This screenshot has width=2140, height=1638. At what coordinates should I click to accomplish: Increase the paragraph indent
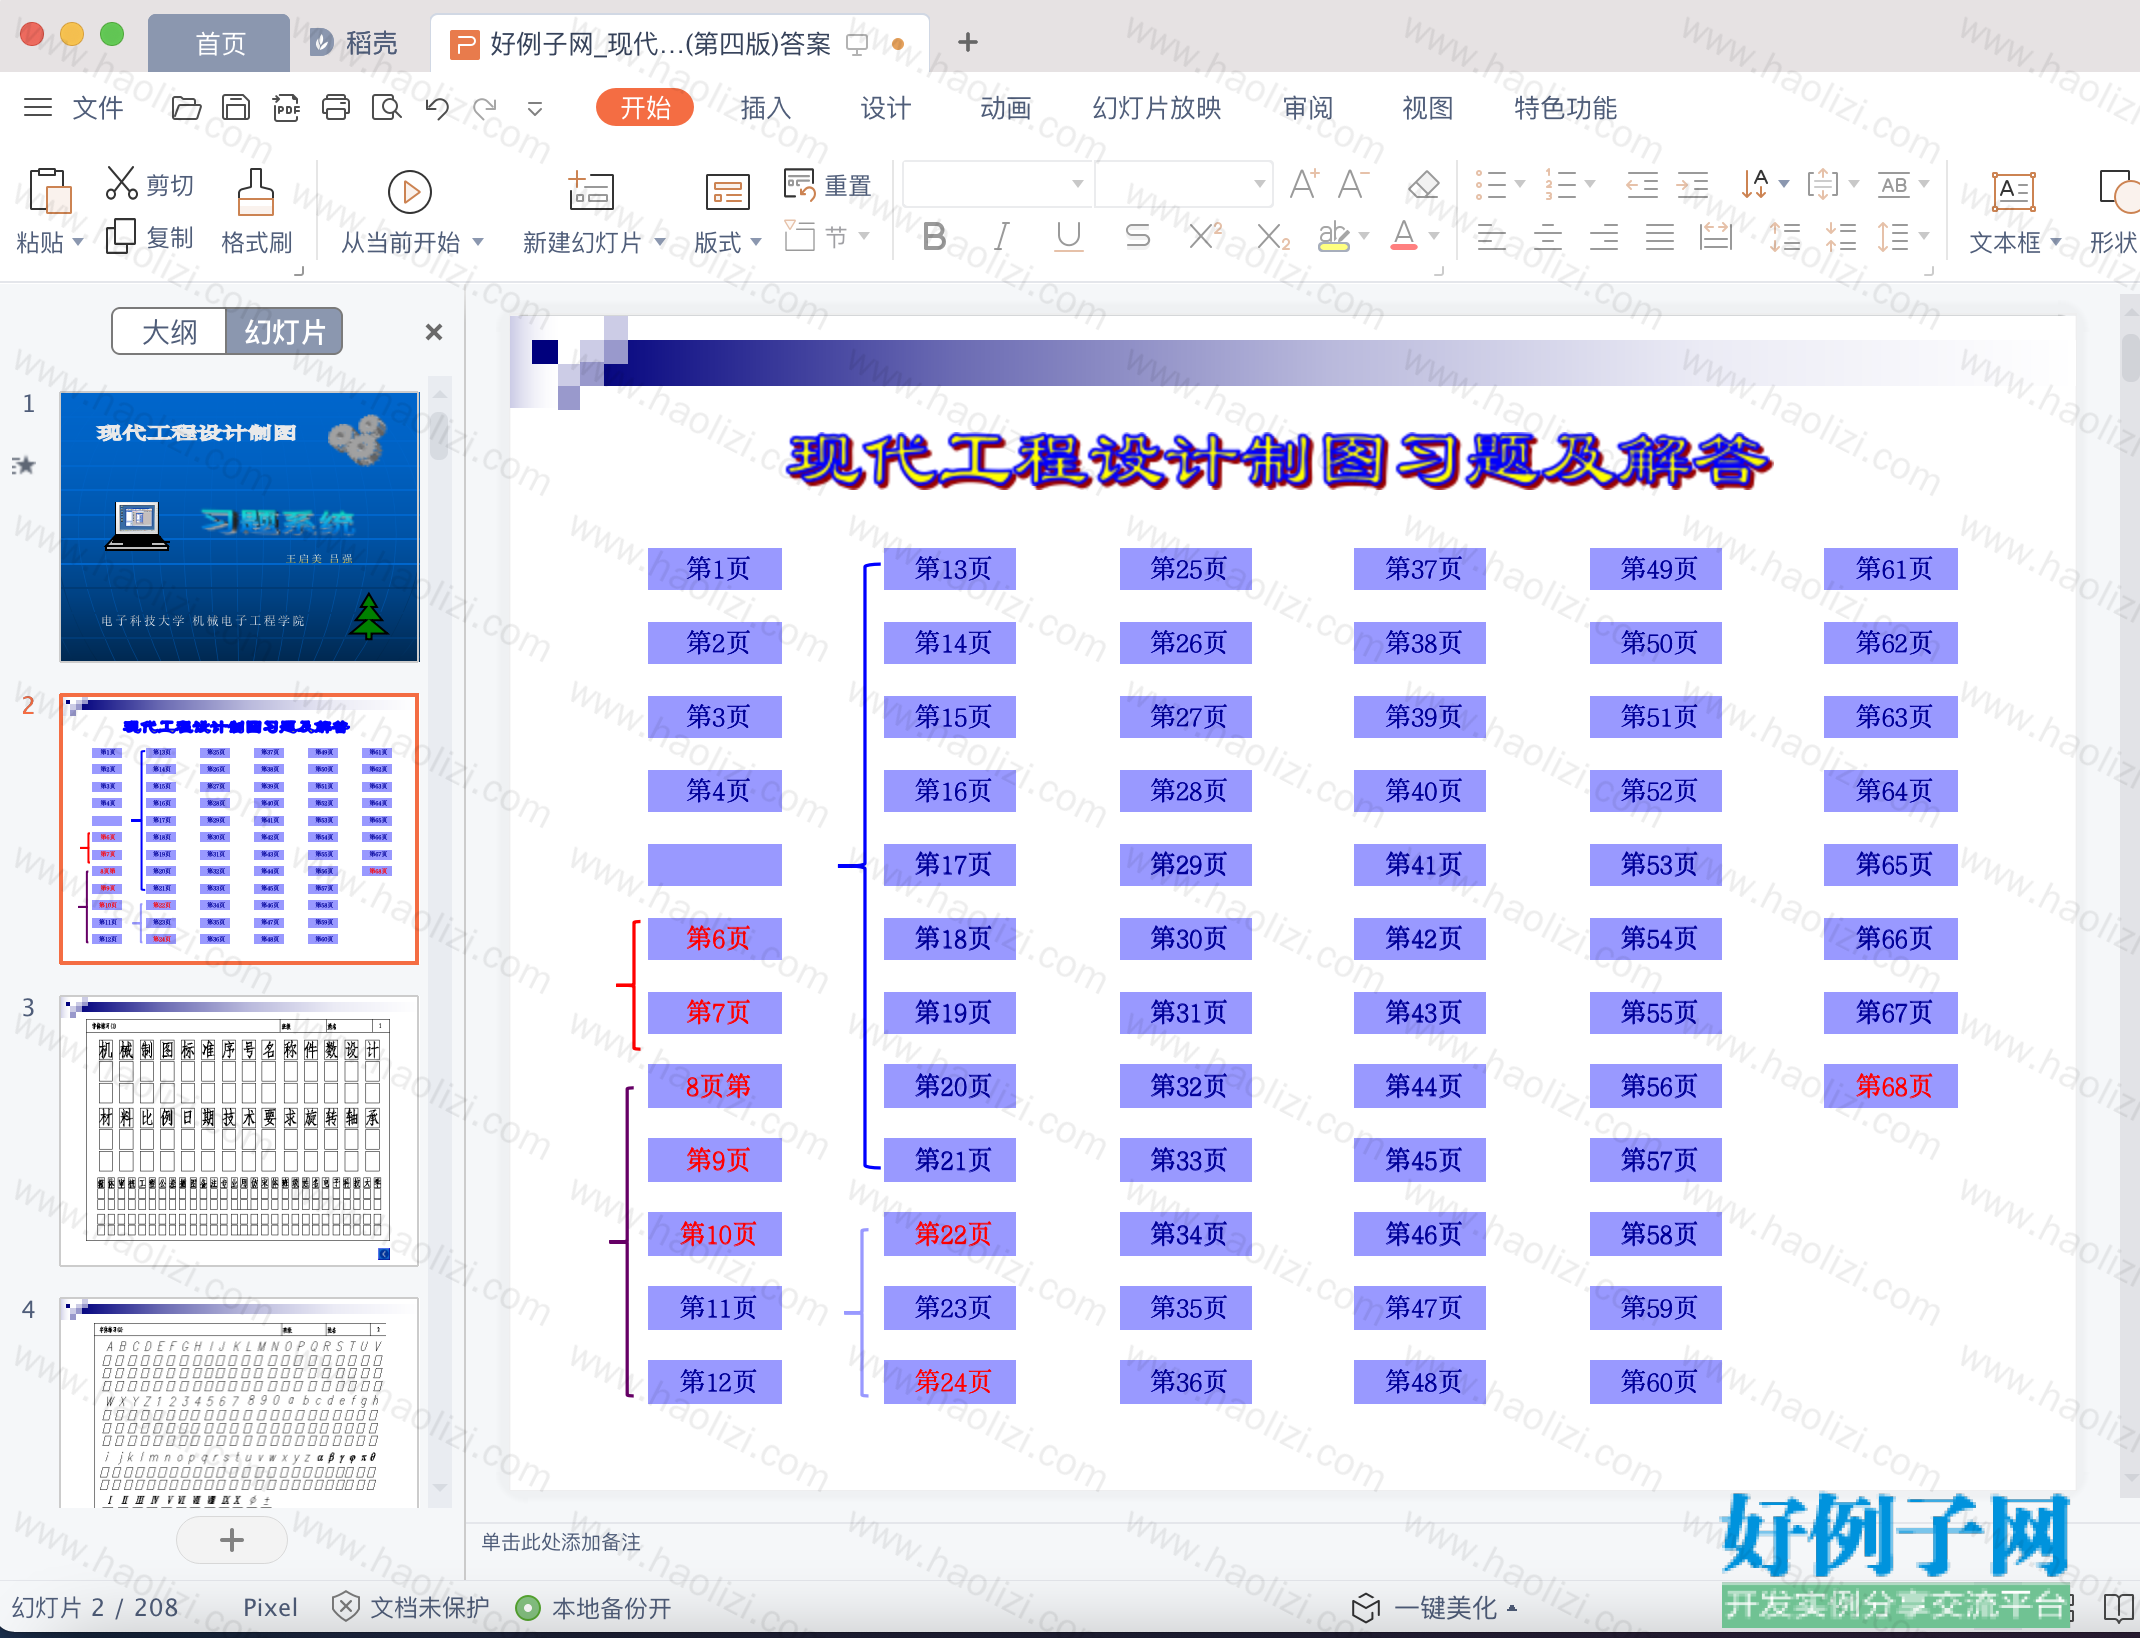[1692, 185]
